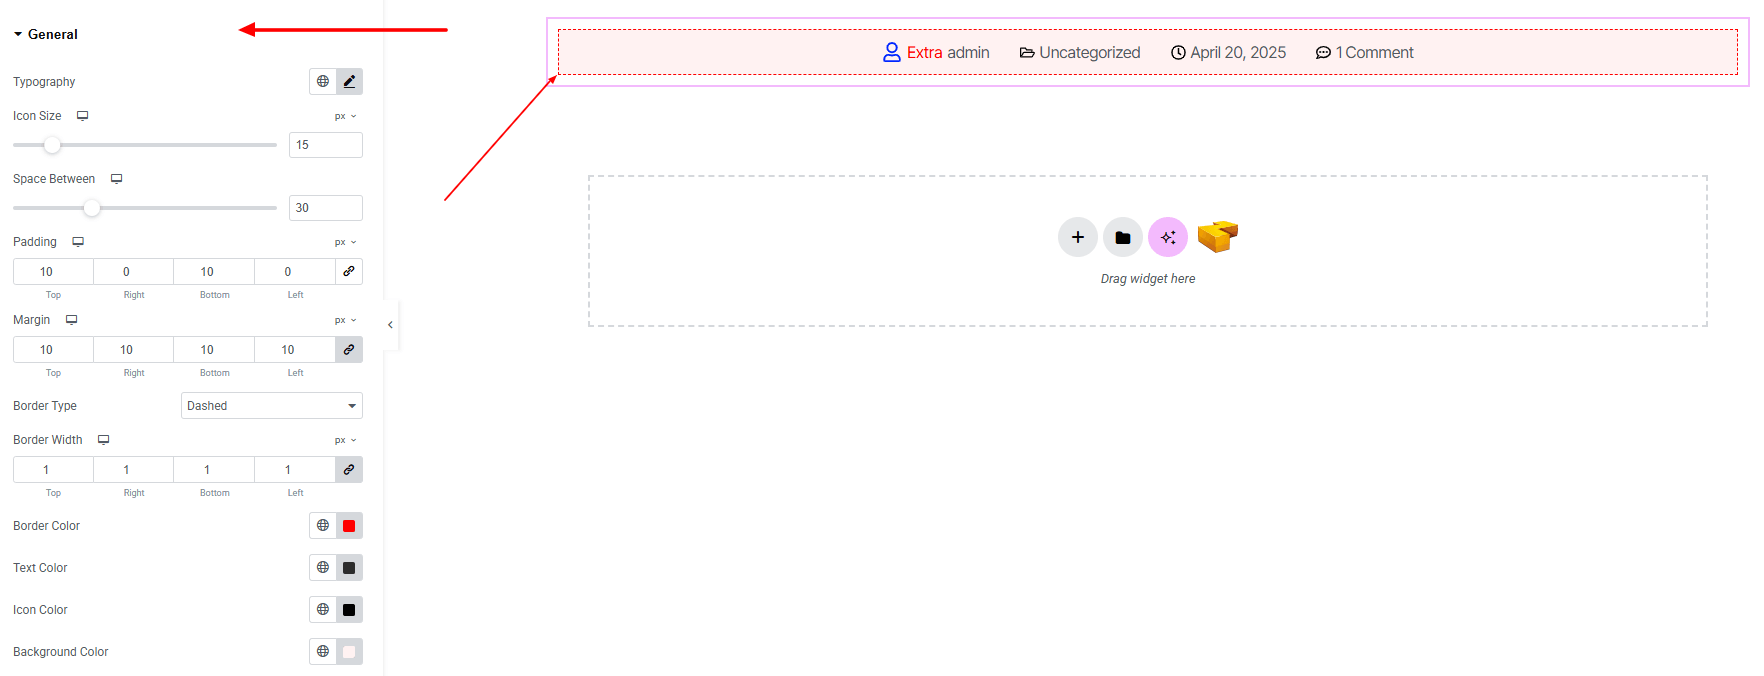Click the Uncategorized category link
The height and width of the screenshot is (676, 1764).
pos(1088,53)
